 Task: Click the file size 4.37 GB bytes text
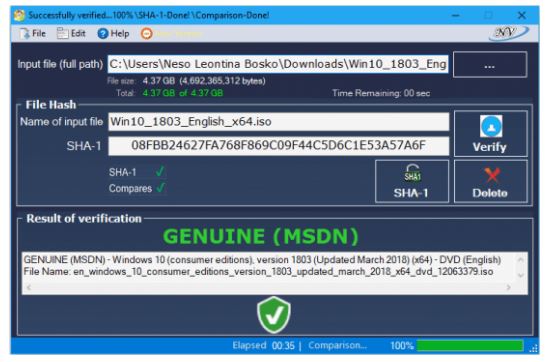tap(204, 81)
